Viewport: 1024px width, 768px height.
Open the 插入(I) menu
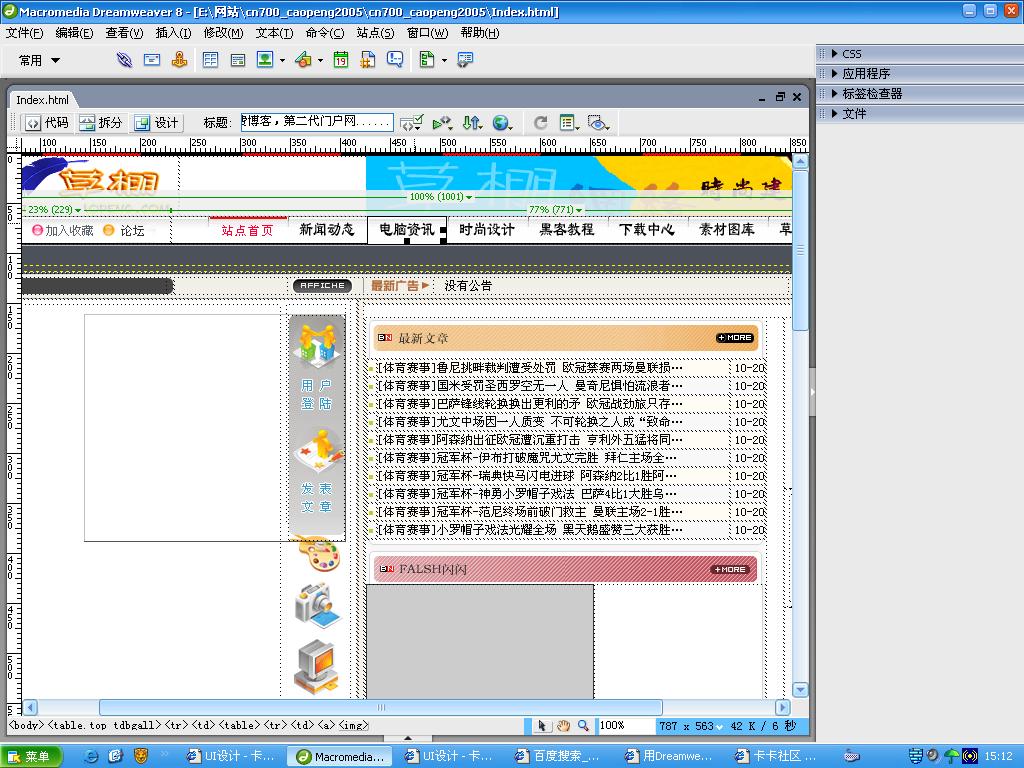pos(173,33)
